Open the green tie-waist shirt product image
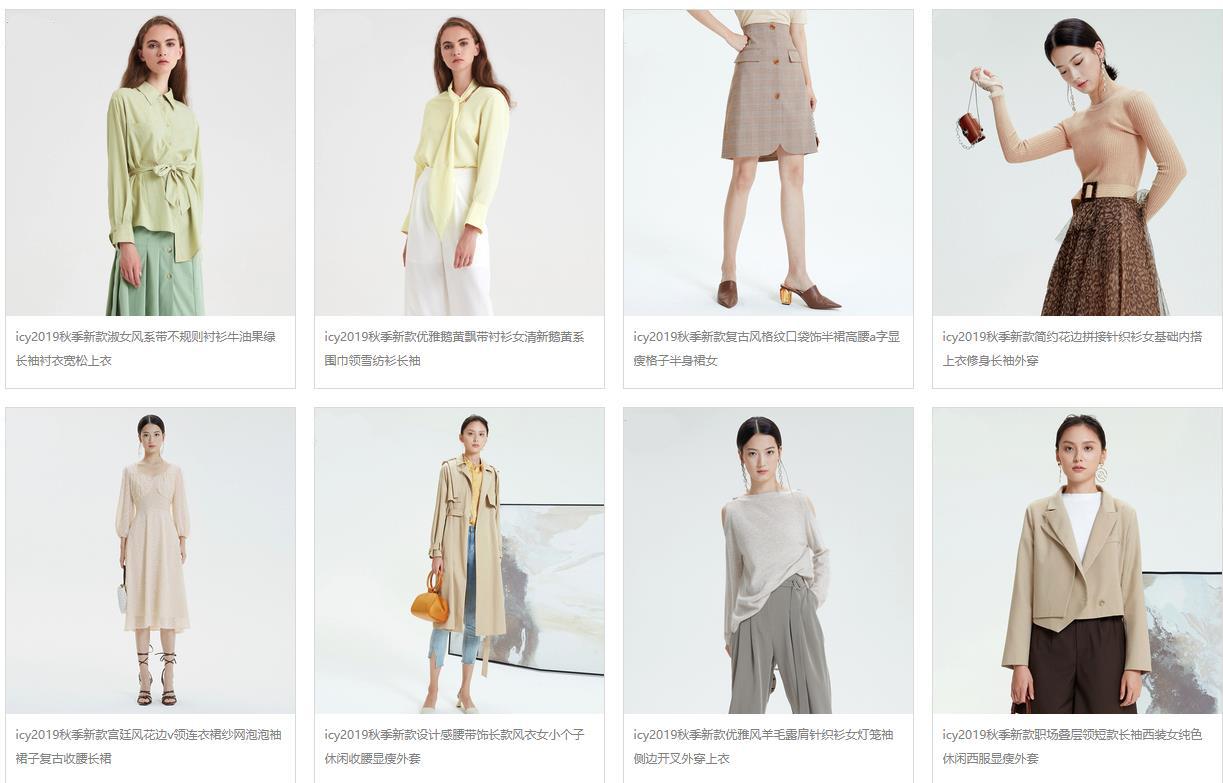Viewport: 1223px width, 783px height. [150, 163]
